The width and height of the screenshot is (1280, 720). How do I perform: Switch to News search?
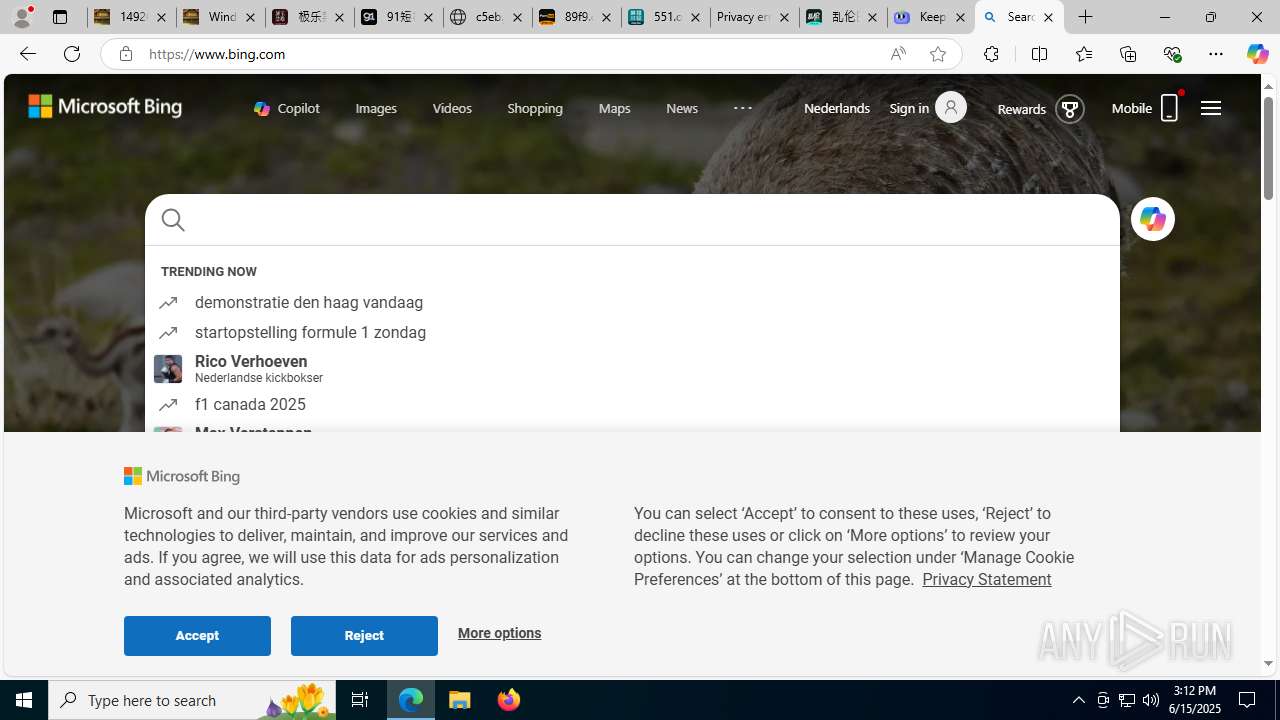tap(682, 108)
